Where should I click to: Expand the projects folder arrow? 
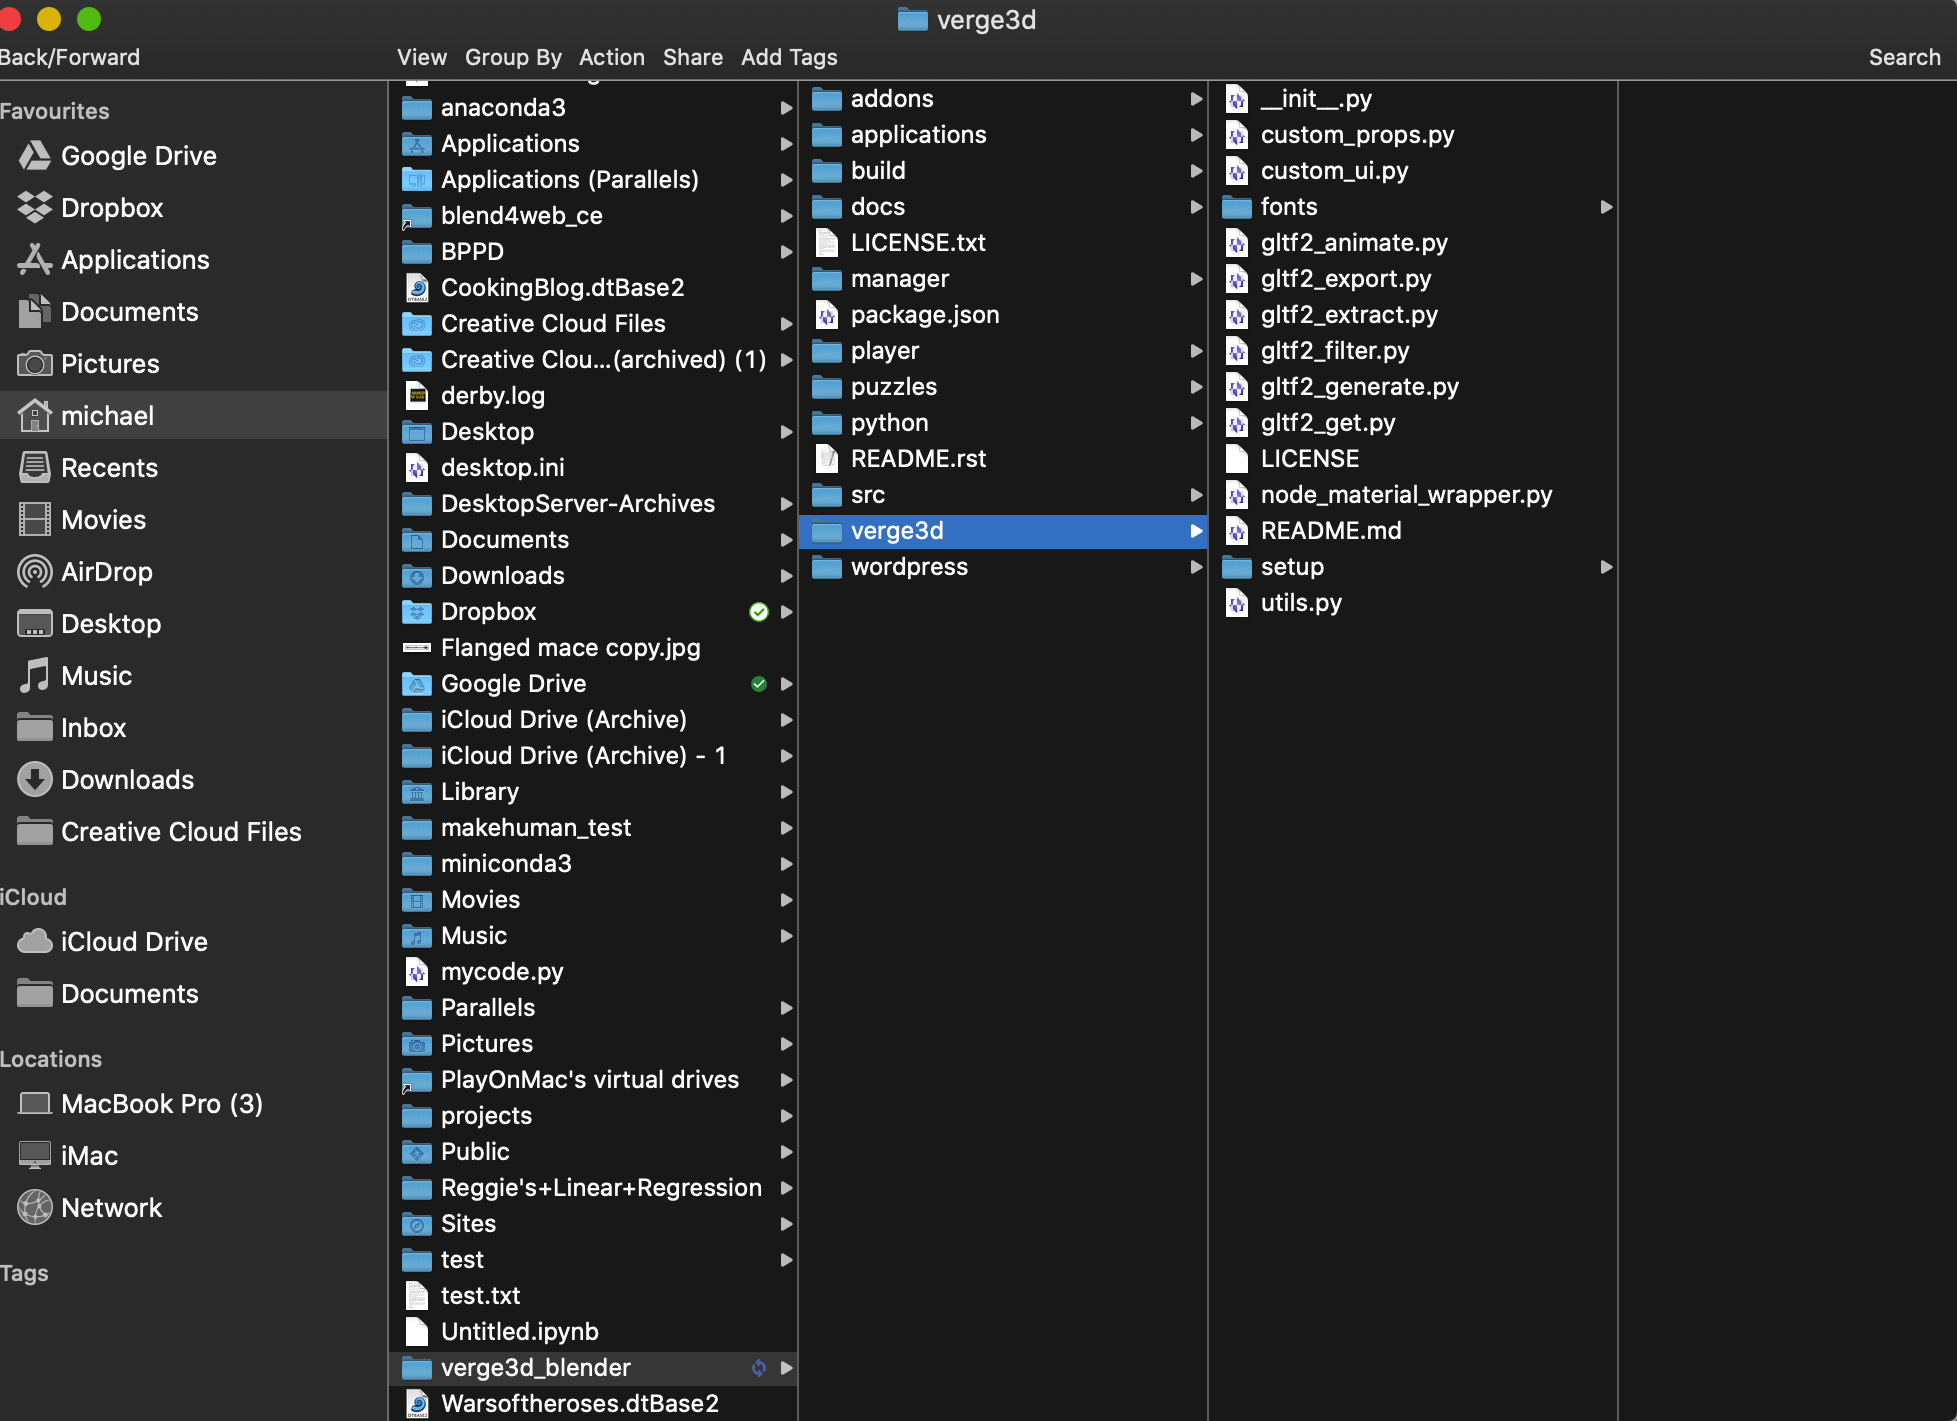point(786,1116)
